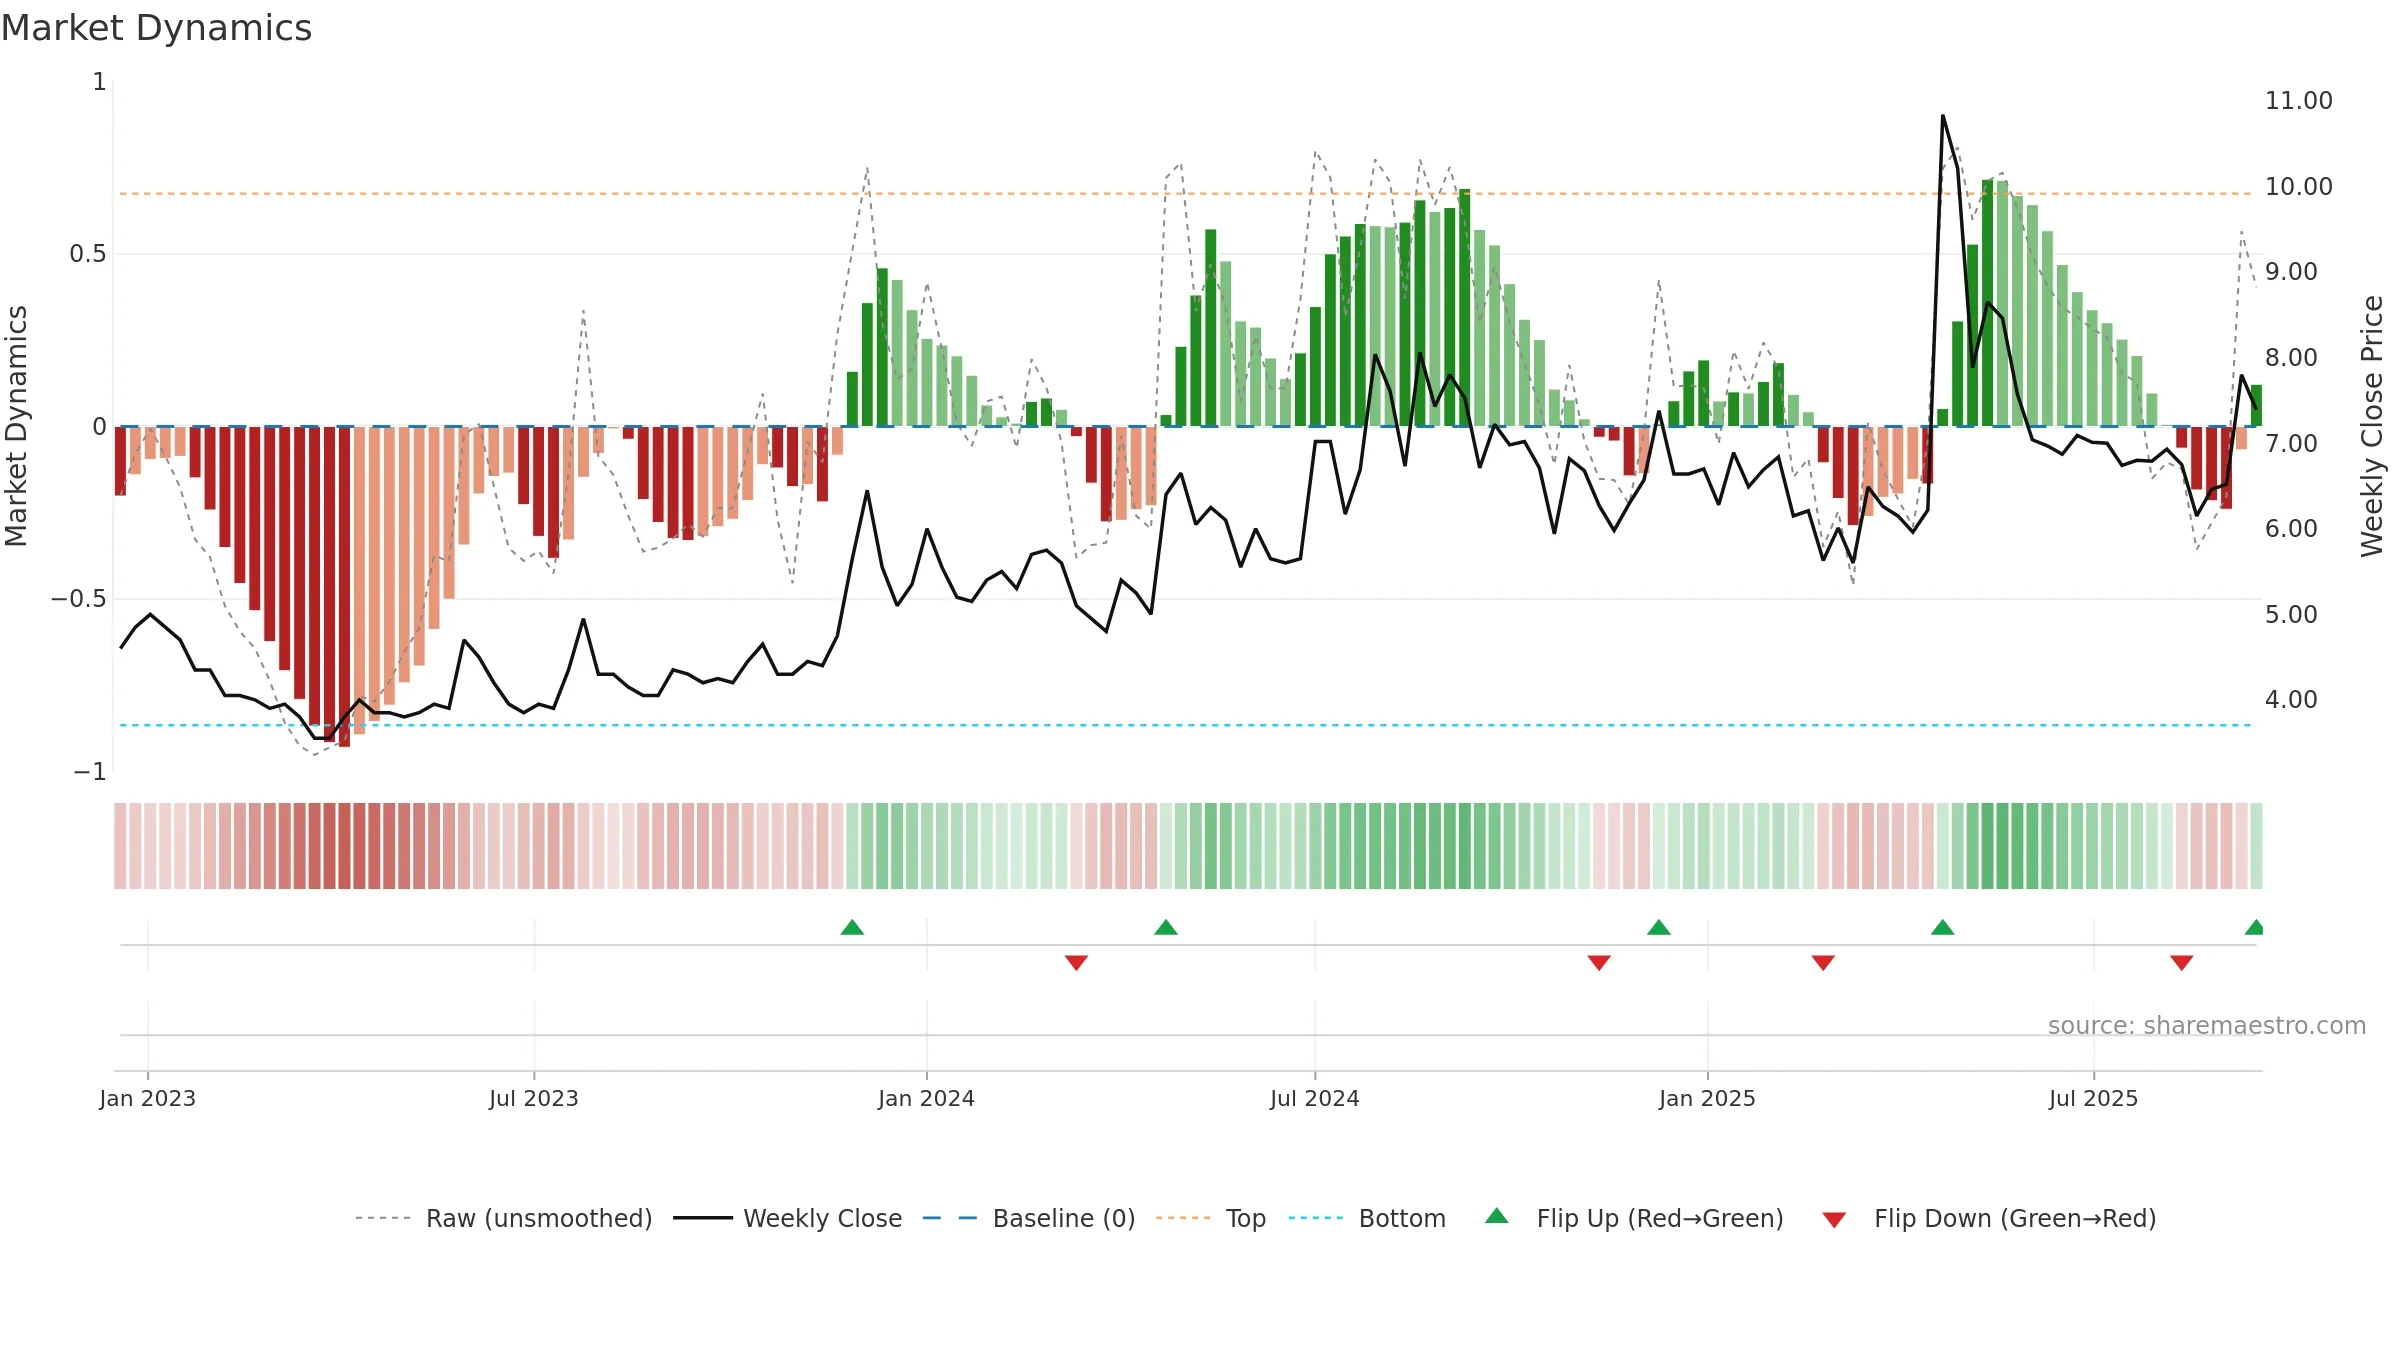Click the source: sharemaestro.com text

tap(2207, 1025)
